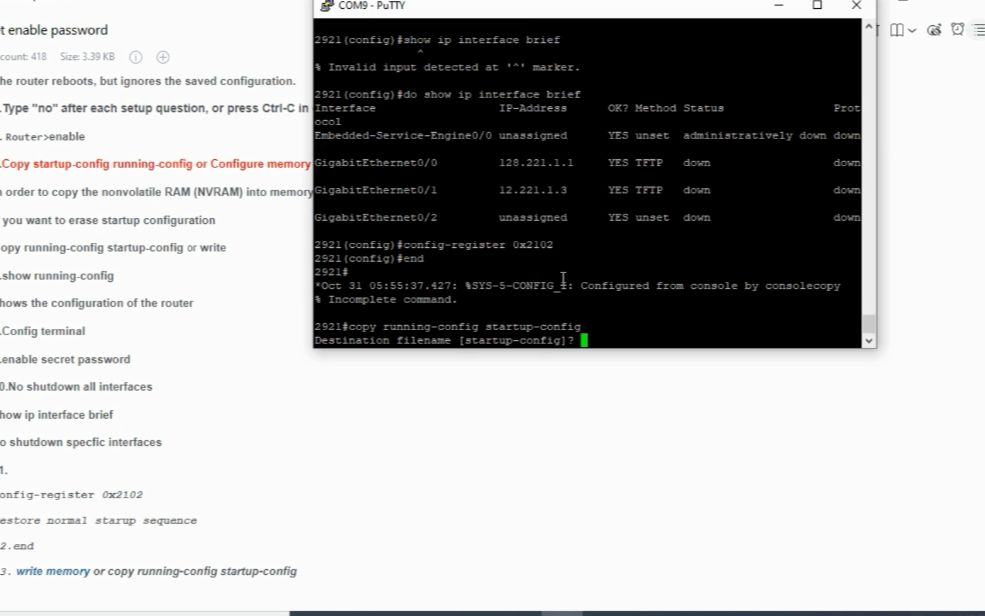Click '2.end' line in the note
The width and height of the screenshot is (985, 616).
coord(17,546)
